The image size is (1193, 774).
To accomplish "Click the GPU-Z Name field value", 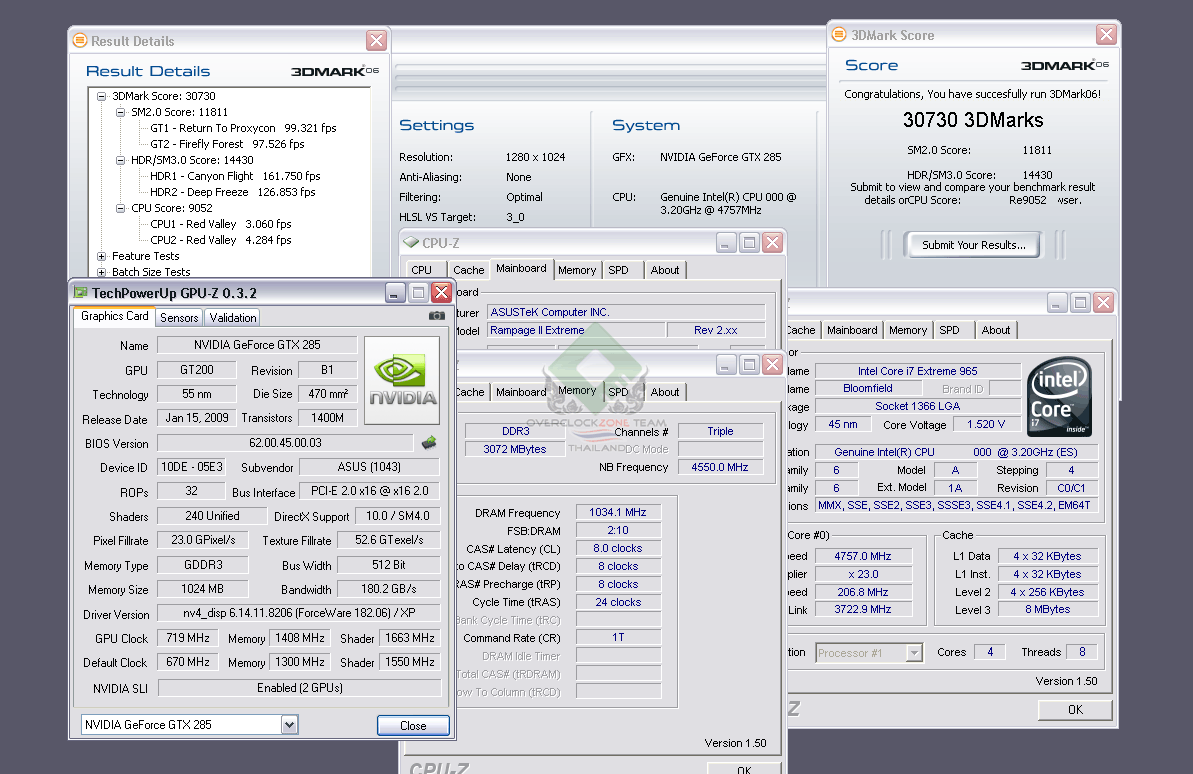I will click(x=257, y=345).
